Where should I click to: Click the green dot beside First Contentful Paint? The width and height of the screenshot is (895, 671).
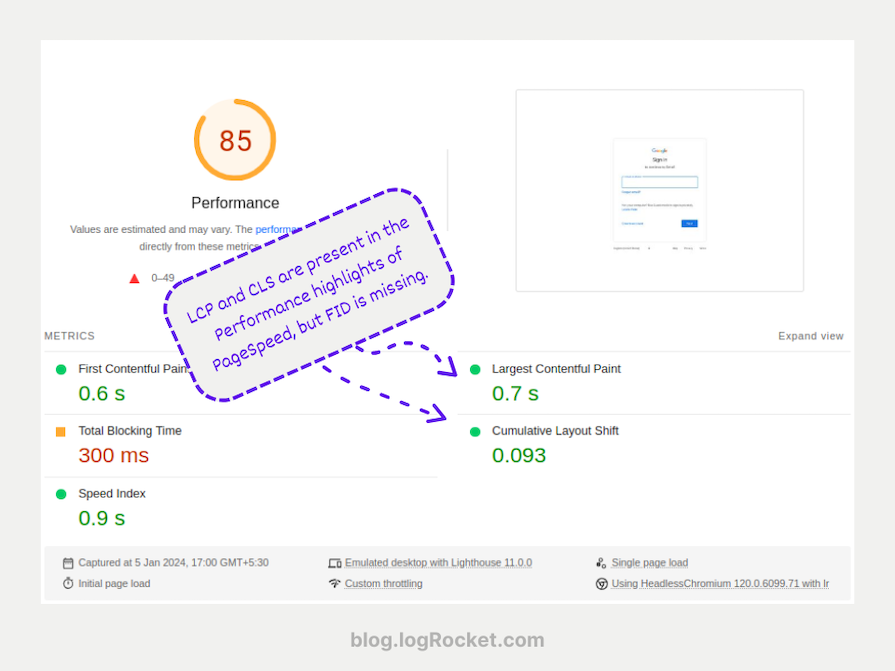tap(62, 368)
